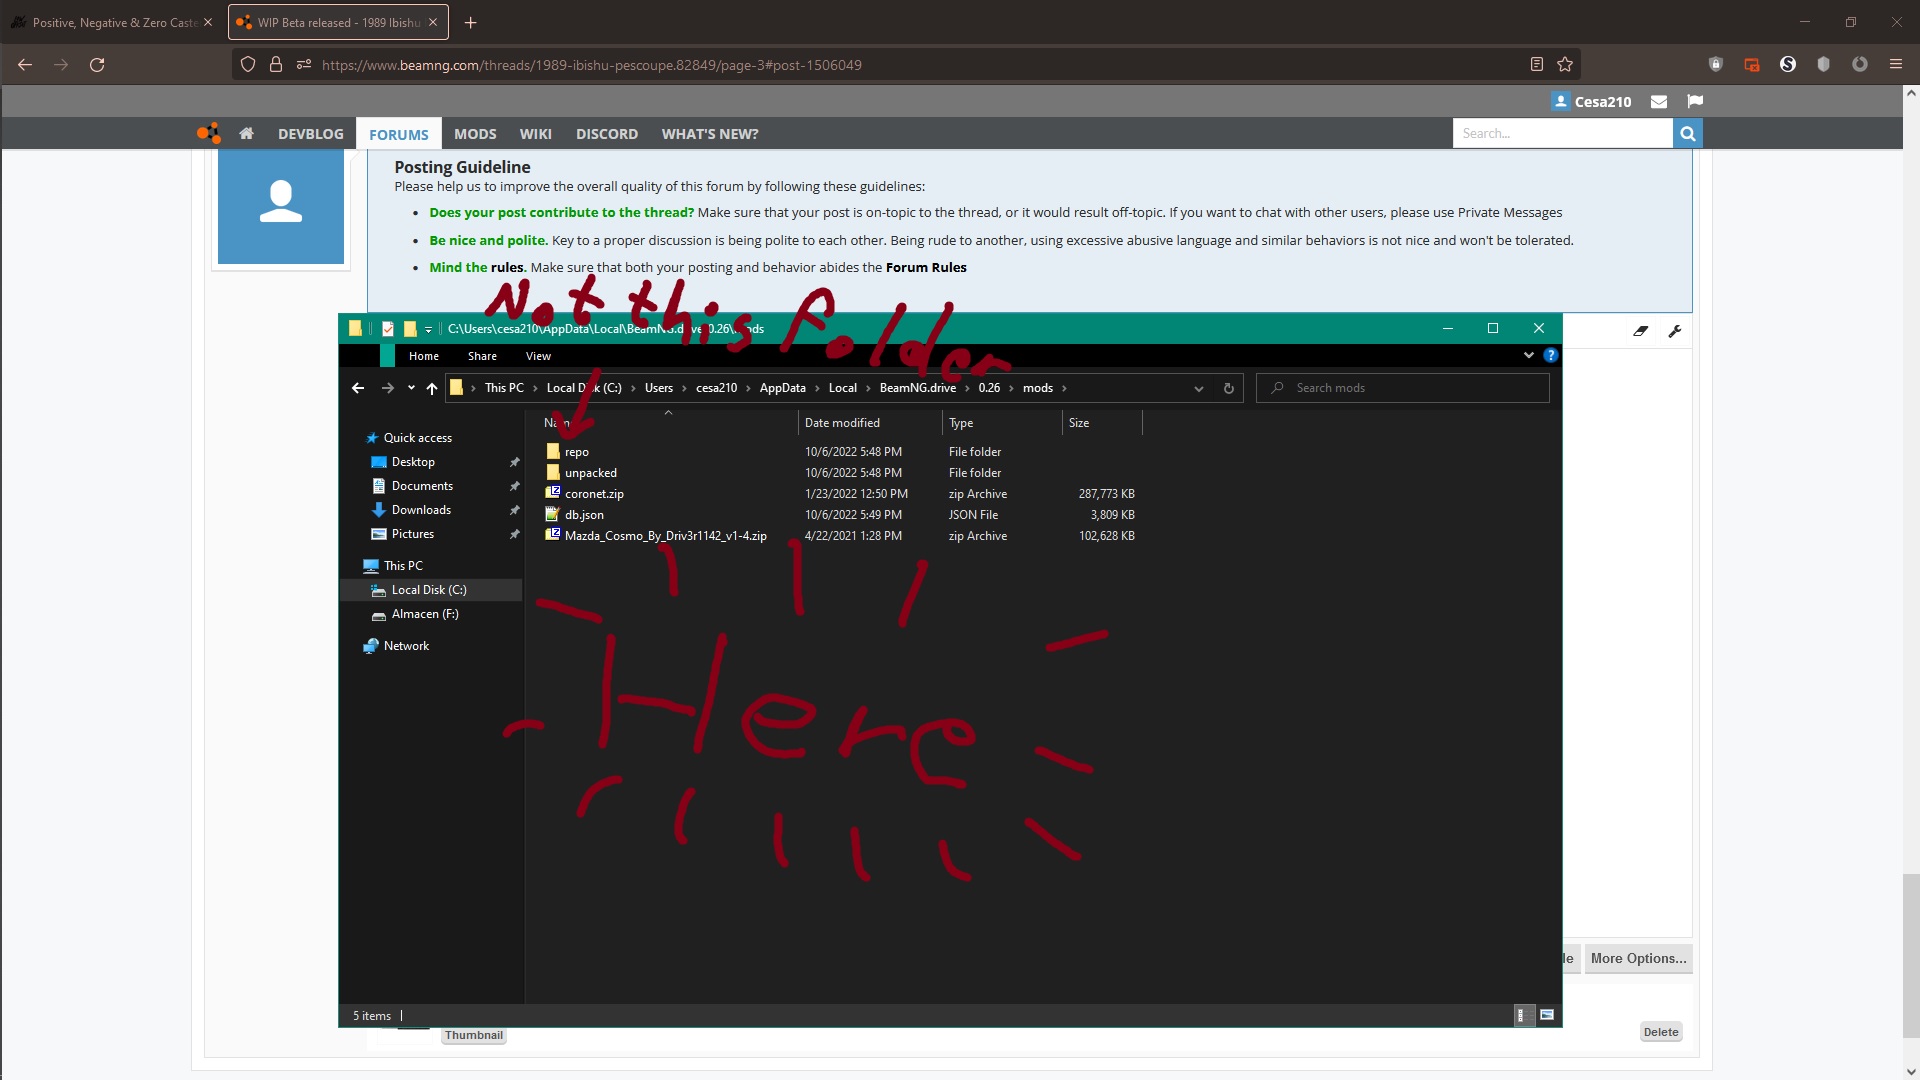
Task: Open the FORUMS tab
Action: point(398,134)
